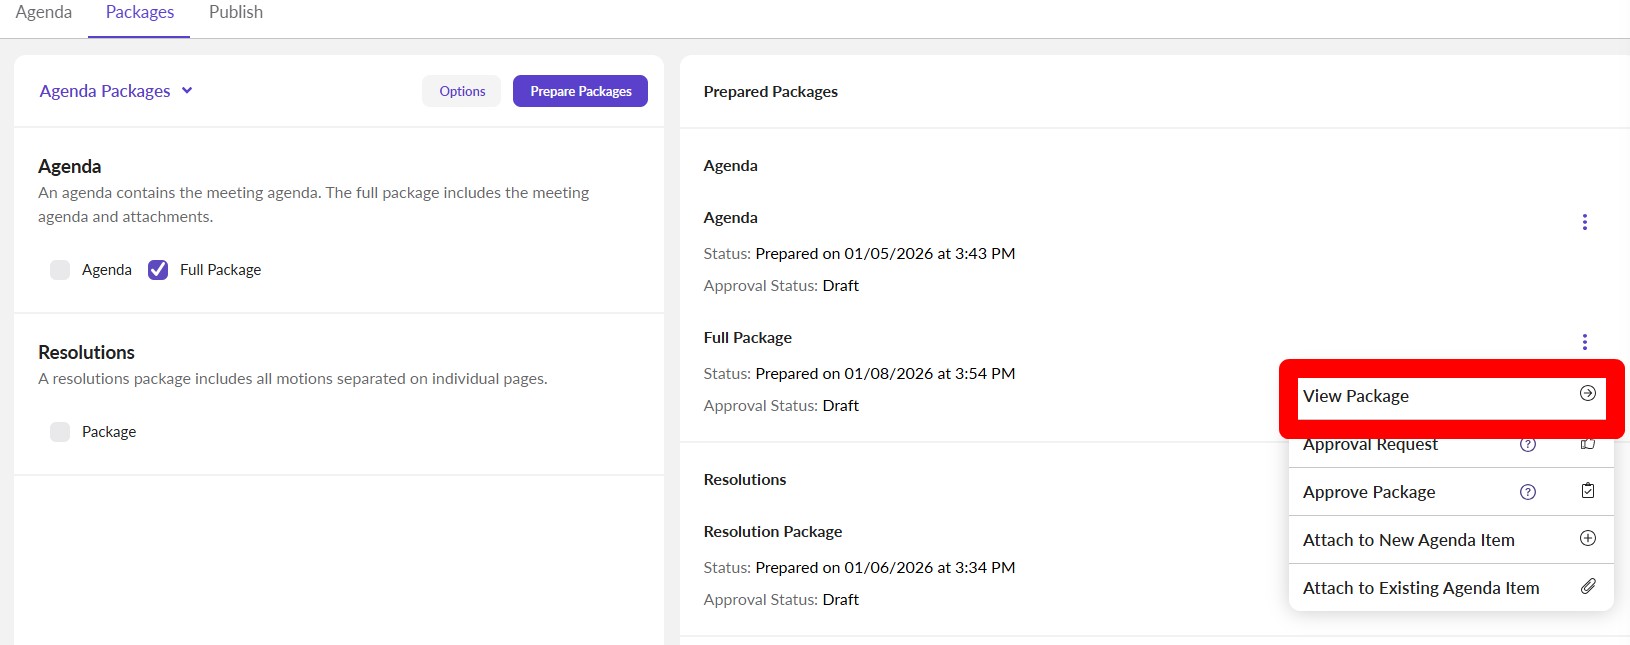
Task: Click the Full Package three-dot menu icon
Action: (1584, 342)
